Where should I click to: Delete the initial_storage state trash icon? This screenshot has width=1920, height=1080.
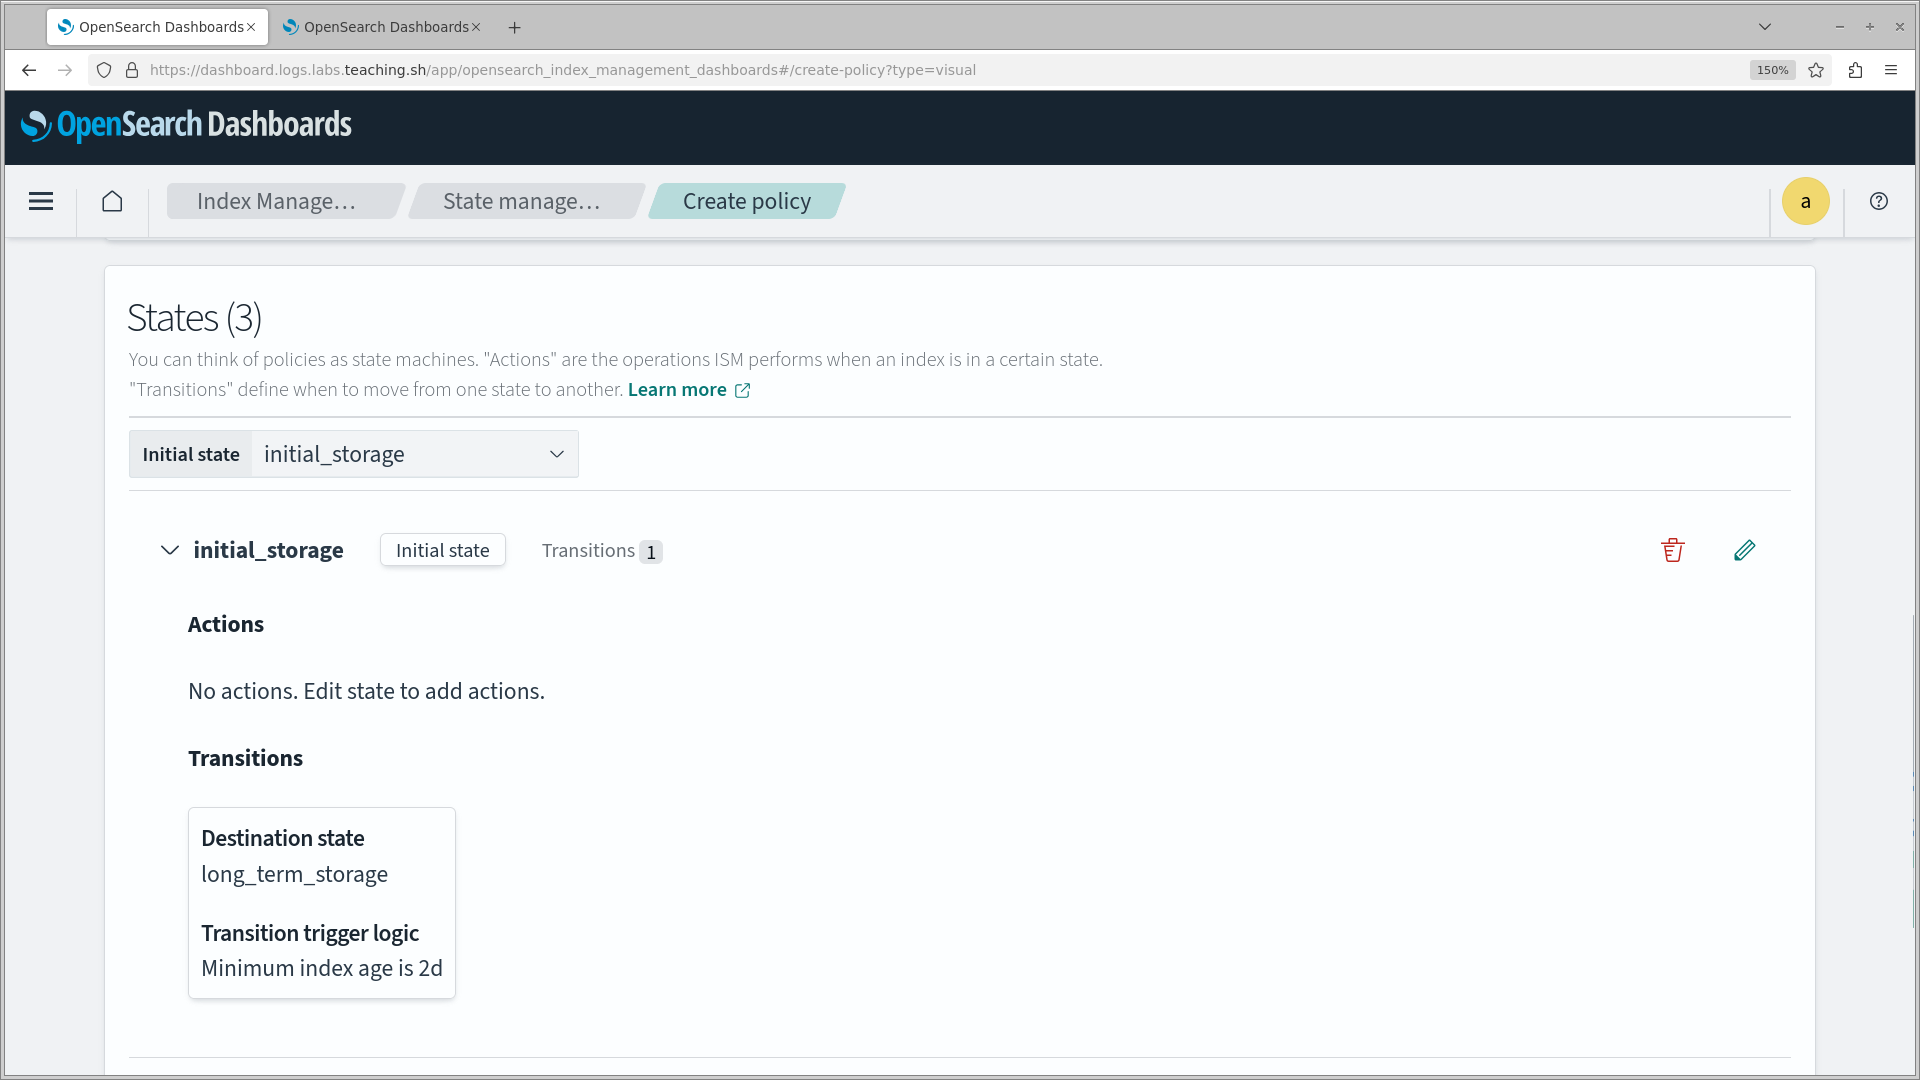coord(1673,550)
